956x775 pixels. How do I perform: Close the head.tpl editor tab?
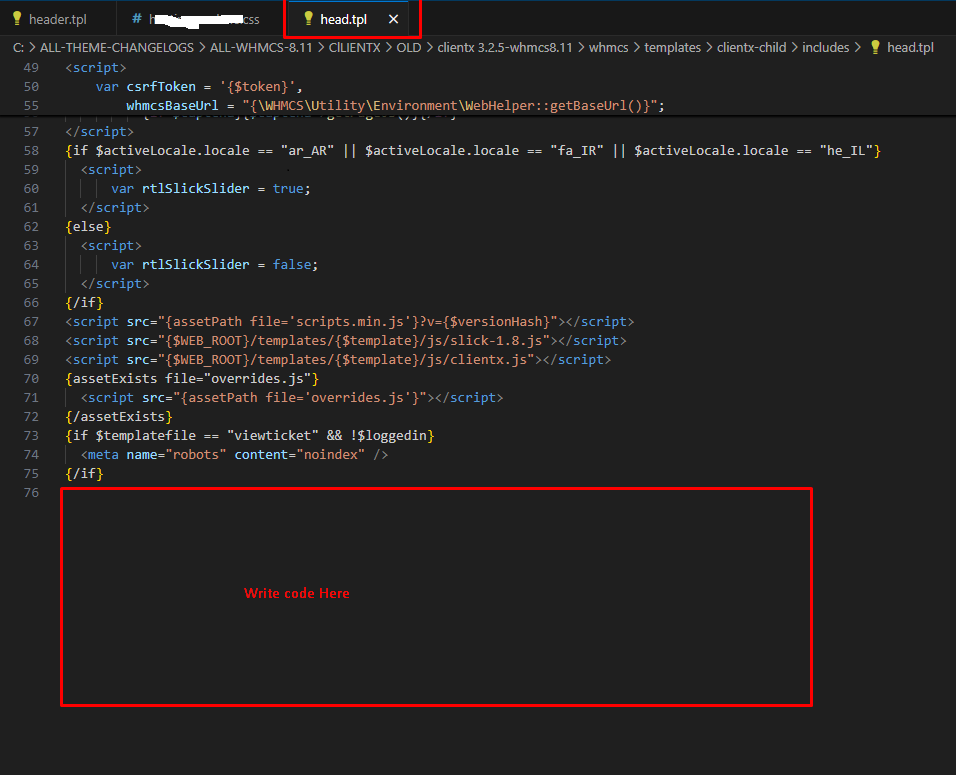point(394,19)
